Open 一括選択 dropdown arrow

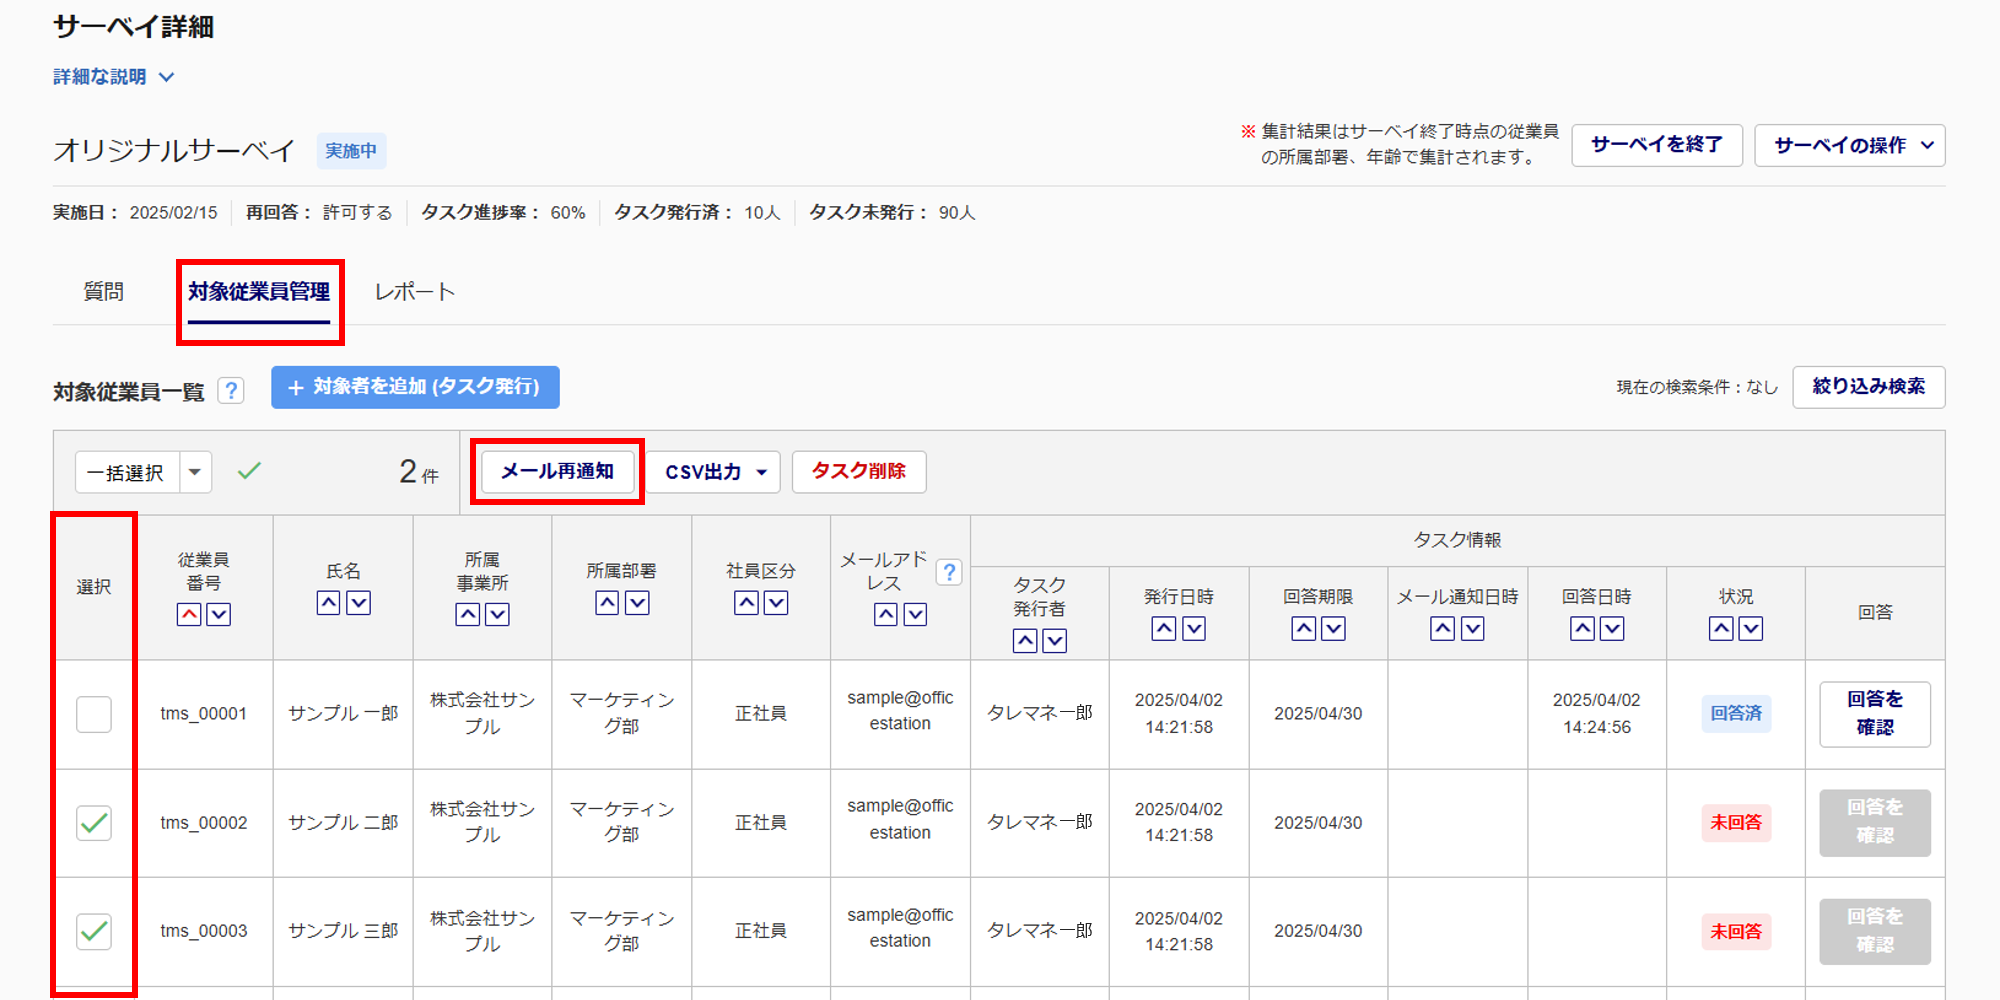[x=195, y=472]
